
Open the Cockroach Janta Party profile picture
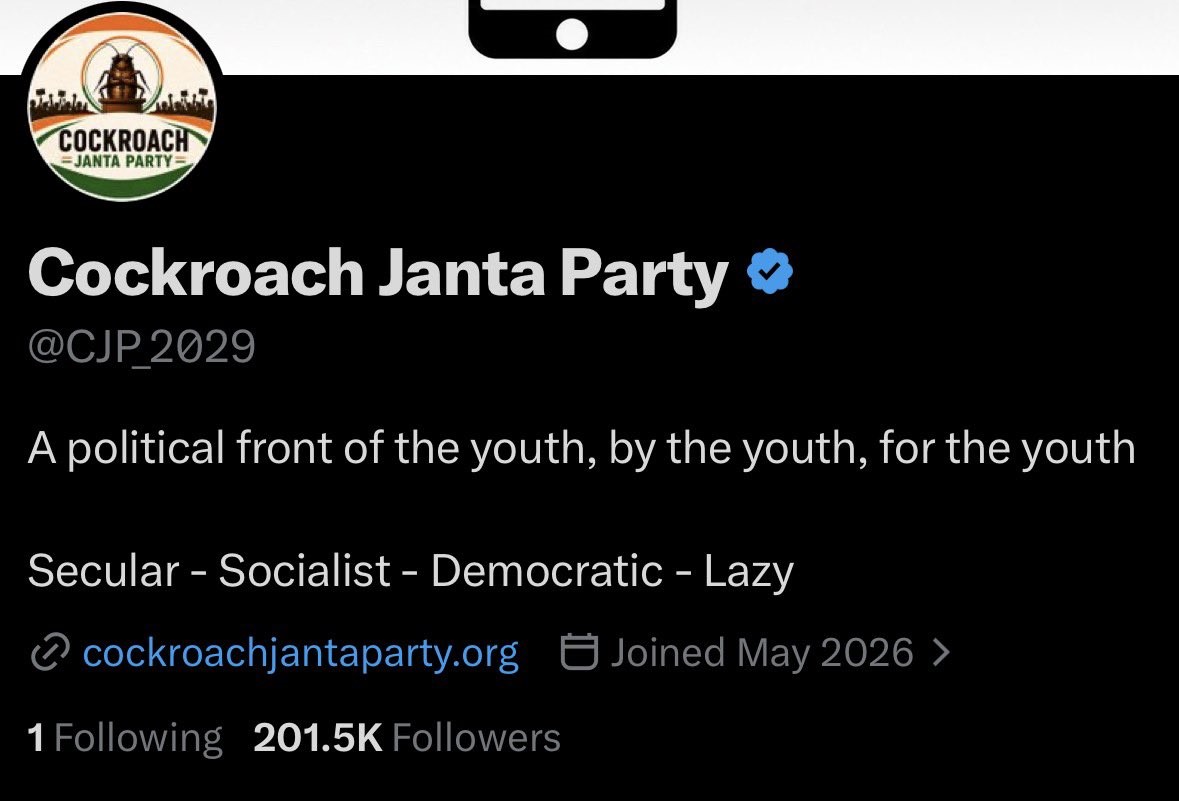pyautogui.click(x=123, y=111)
